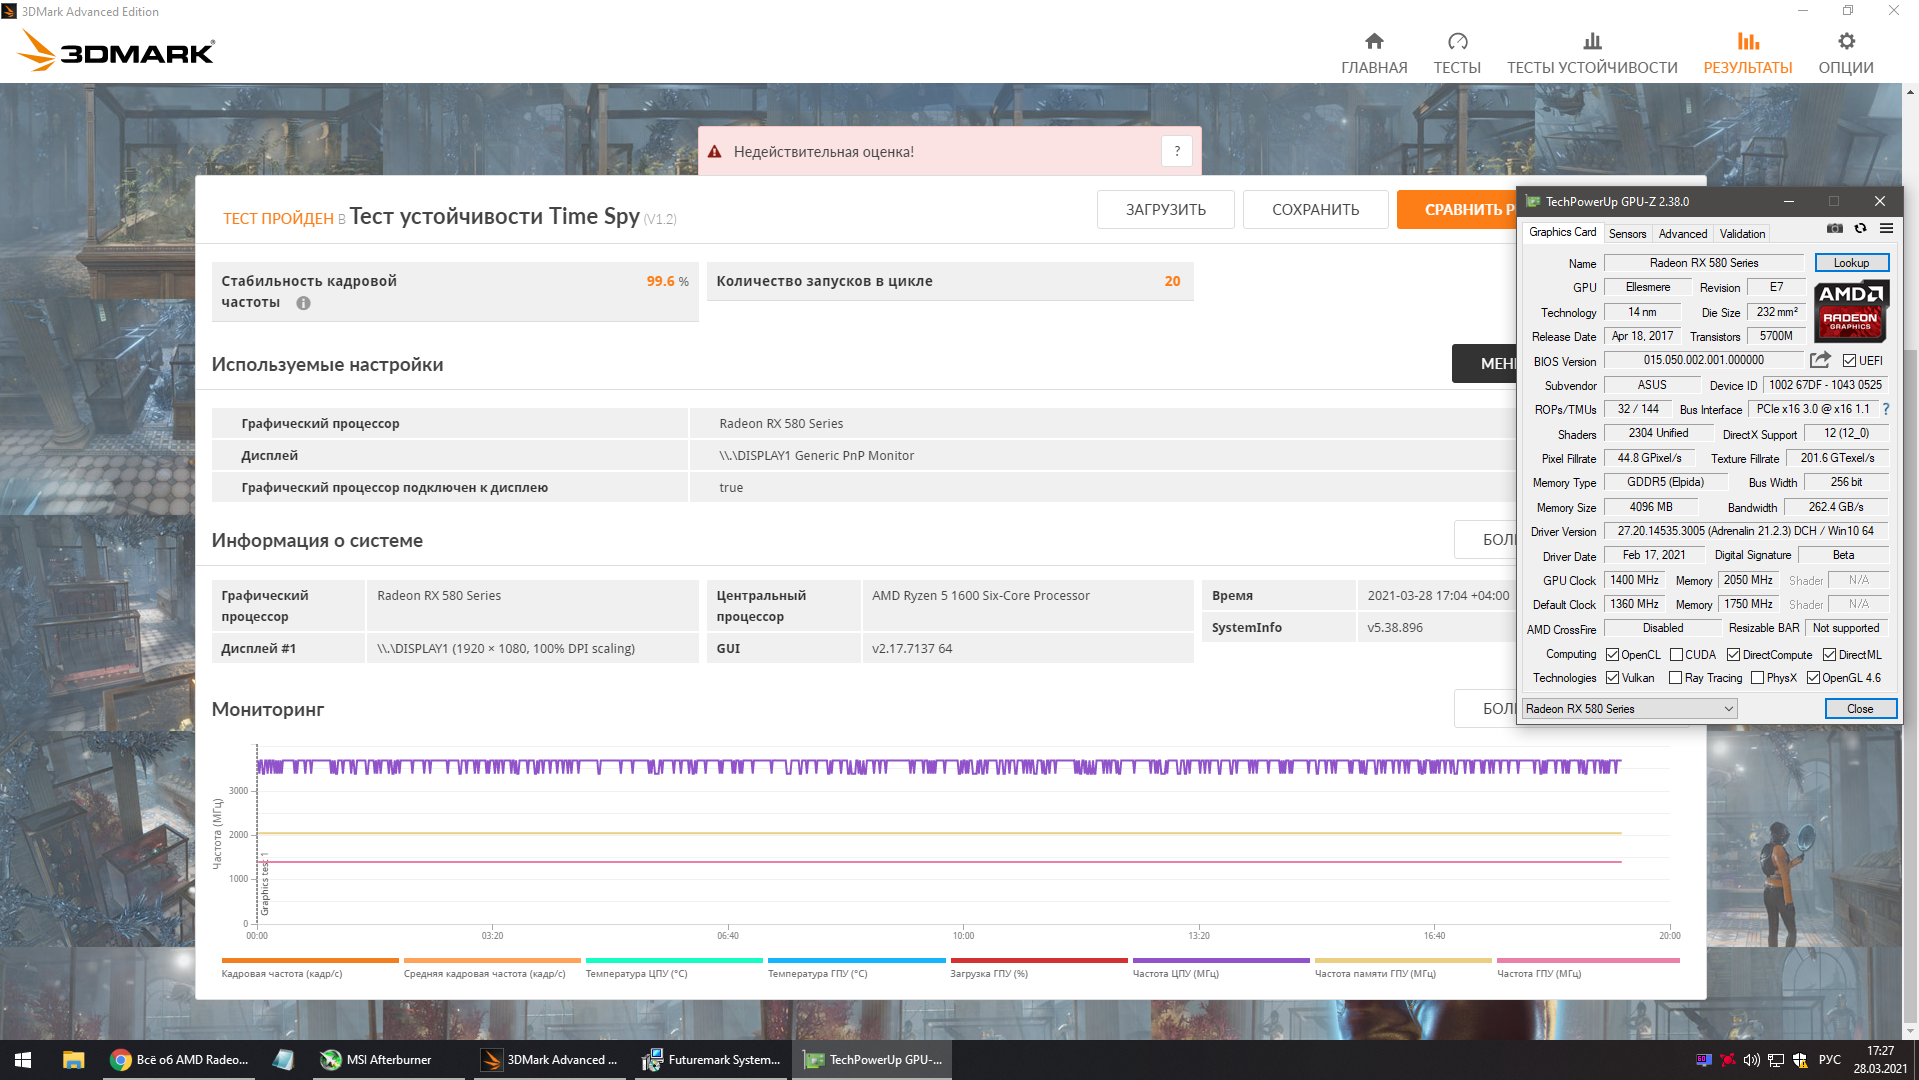Switch to the Sensors tab in GPU-Z
Viewport: 1919px width, 1080px height.
click(1627, 233)
